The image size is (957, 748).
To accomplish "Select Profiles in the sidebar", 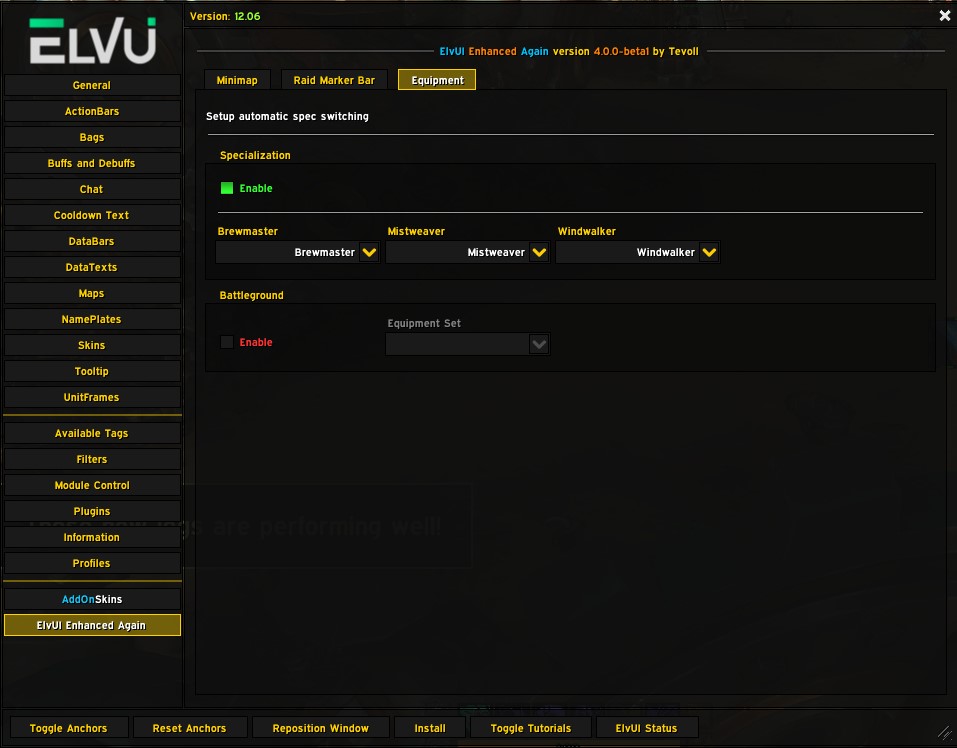I will coord(92,563).
